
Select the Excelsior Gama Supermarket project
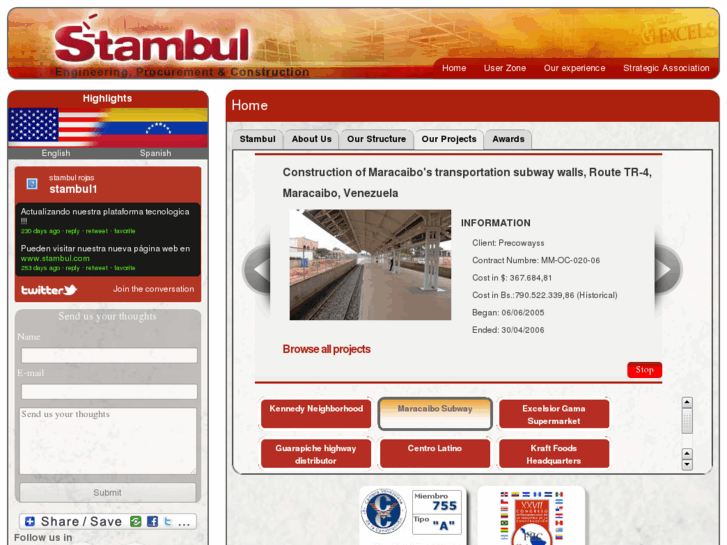tap(554, 413)
